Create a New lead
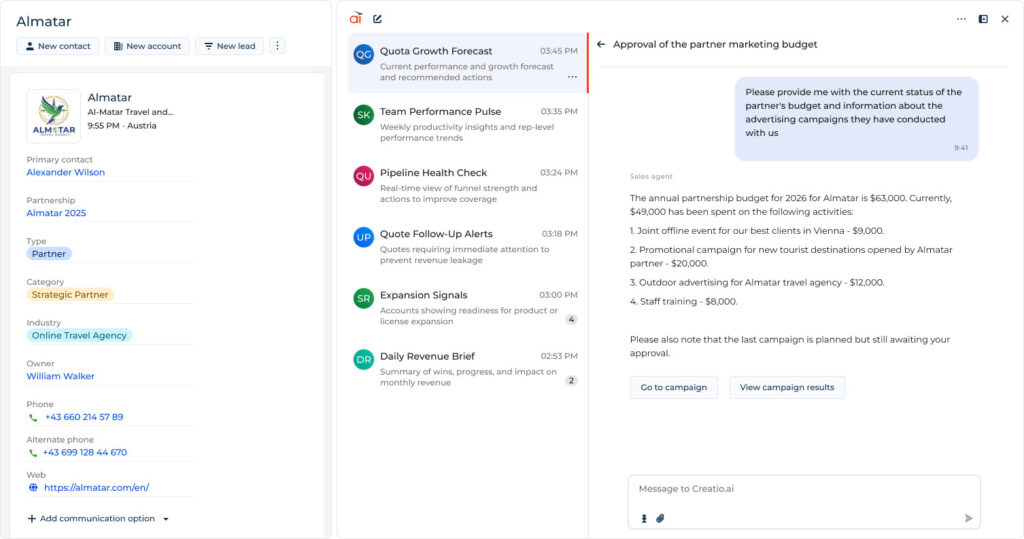 click(x=230, y=46)
